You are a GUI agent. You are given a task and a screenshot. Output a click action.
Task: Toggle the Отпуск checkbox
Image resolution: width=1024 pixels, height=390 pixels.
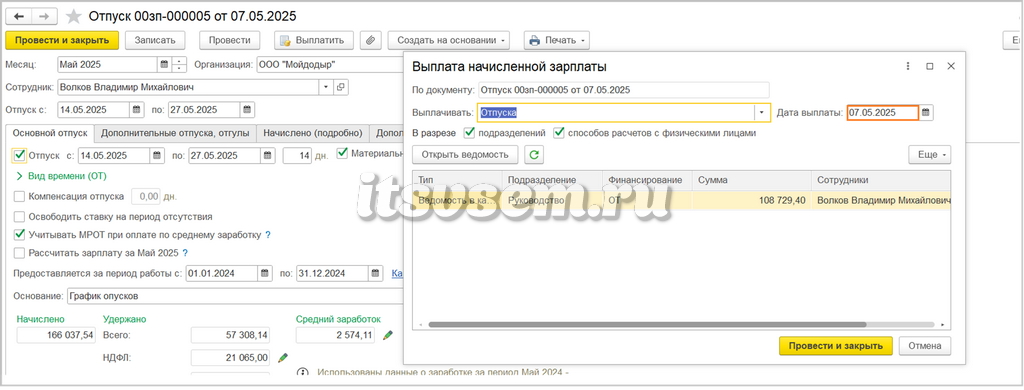[19, 155]
